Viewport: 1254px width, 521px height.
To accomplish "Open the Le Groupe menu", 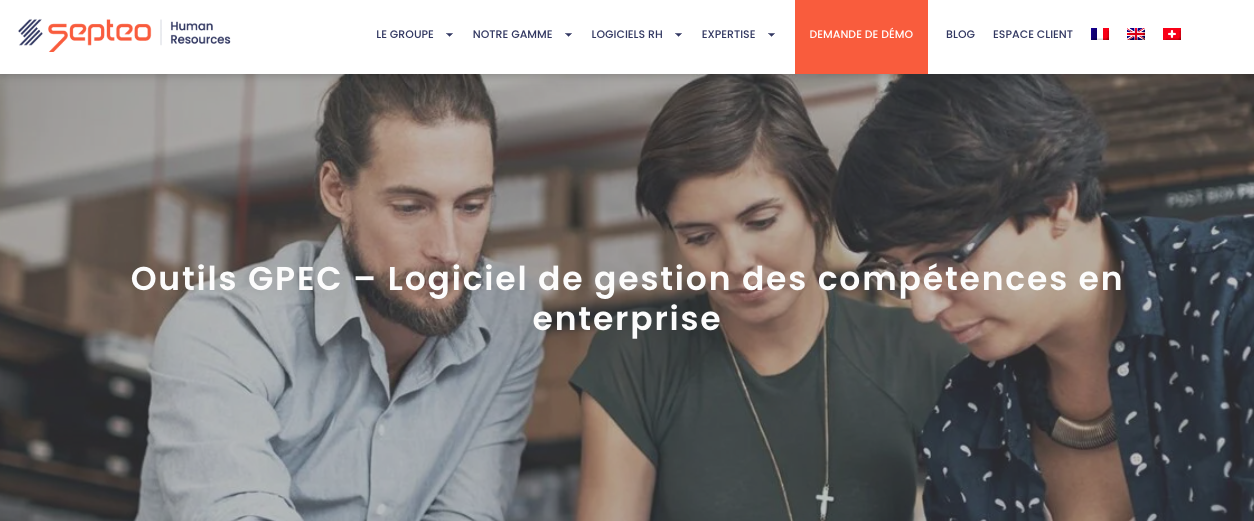I will click(405, 34).
